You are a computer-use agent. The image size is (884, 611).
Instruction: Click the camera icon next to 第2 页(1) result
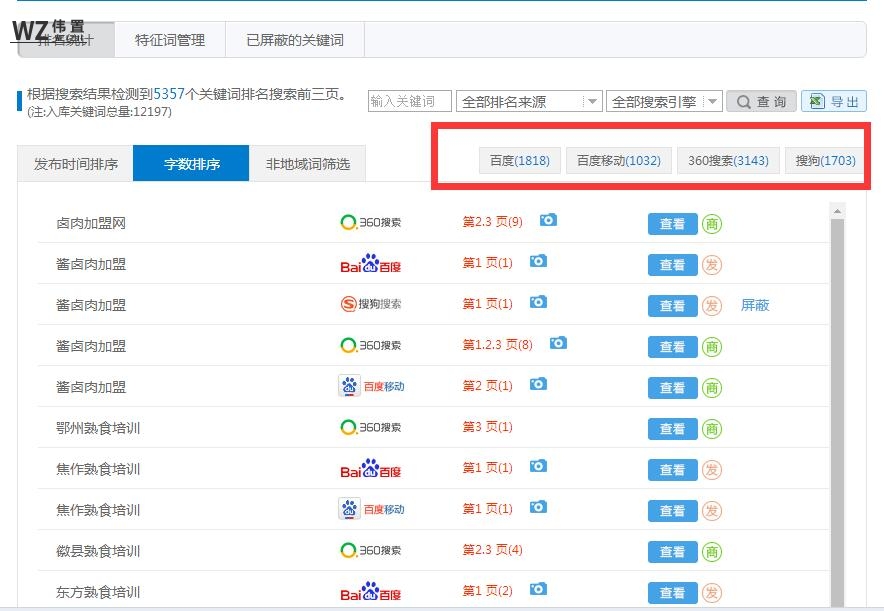[x=538, y=385]
